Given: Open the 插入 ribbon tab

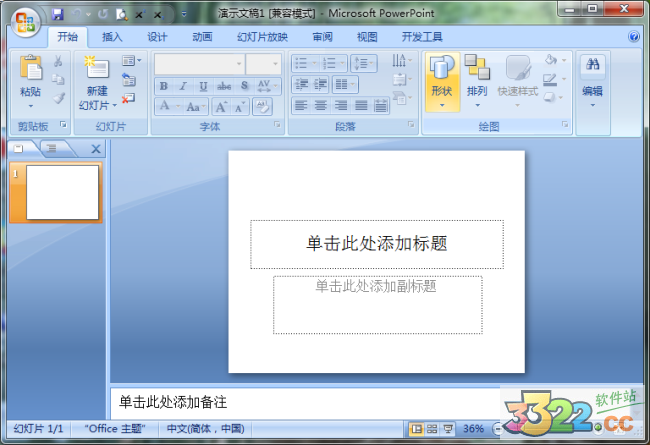Looking at the screenshot, I should click(112, 37).
